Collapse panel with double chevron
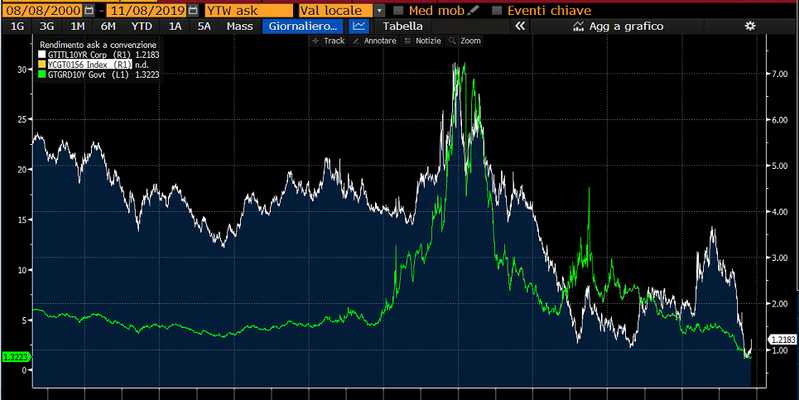Viewport: 799px width, 400px height. point(520,26)
